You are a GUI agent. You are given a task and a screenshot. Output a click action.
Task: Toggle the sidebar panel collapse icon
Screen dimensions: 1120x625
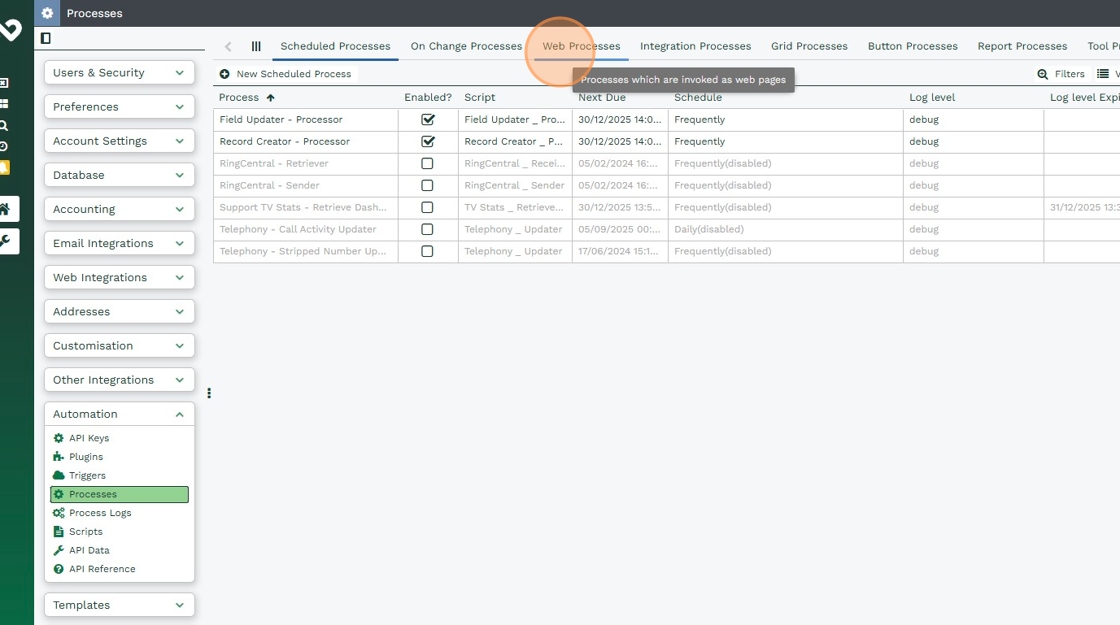tap(45, 38)
